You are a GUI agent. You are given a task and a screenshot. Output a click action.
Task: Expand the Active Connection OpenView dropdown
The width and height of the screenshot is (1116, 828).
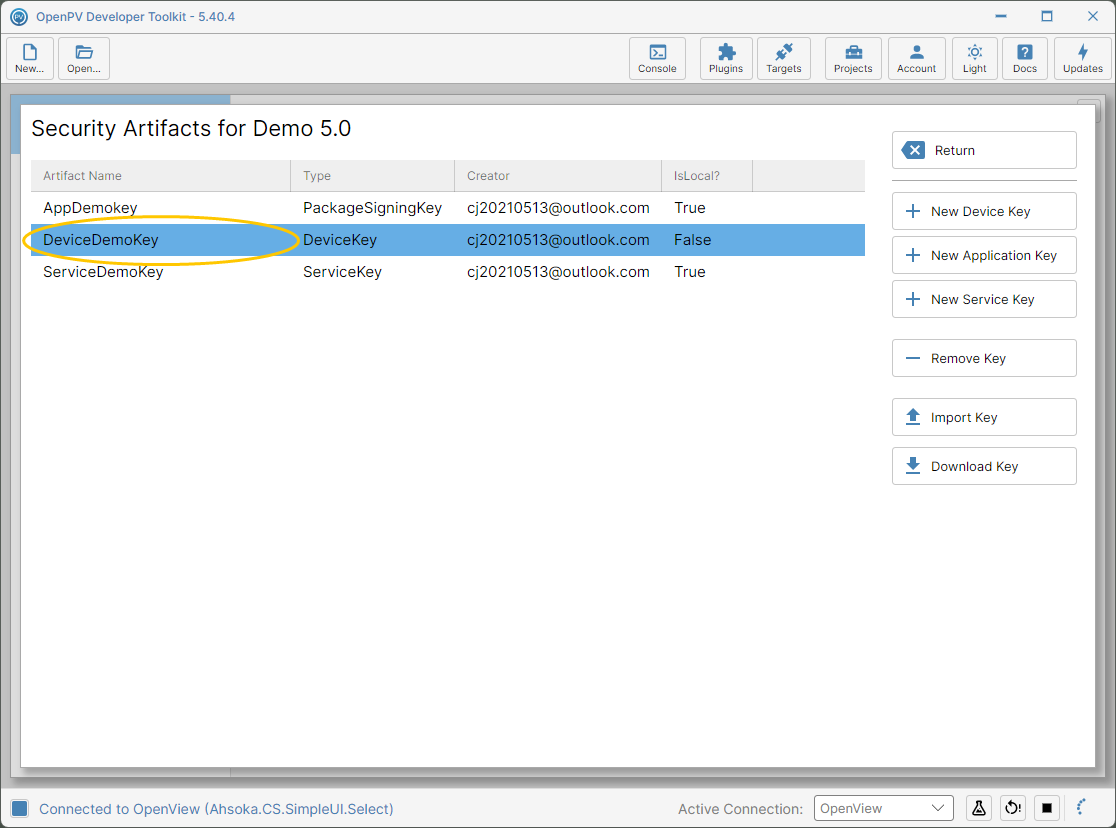(x=883, y=808)
